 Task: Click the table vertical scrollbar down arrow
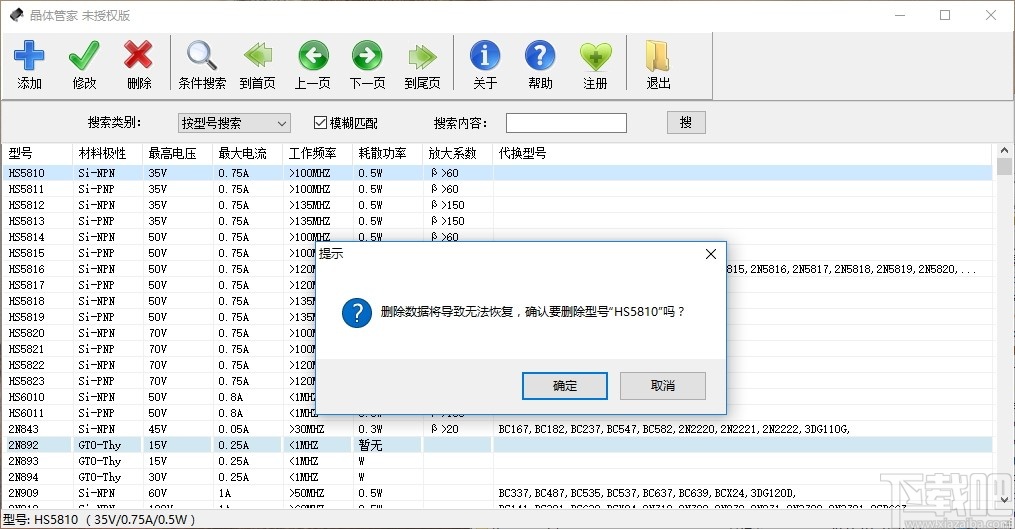click(1004, 499)
